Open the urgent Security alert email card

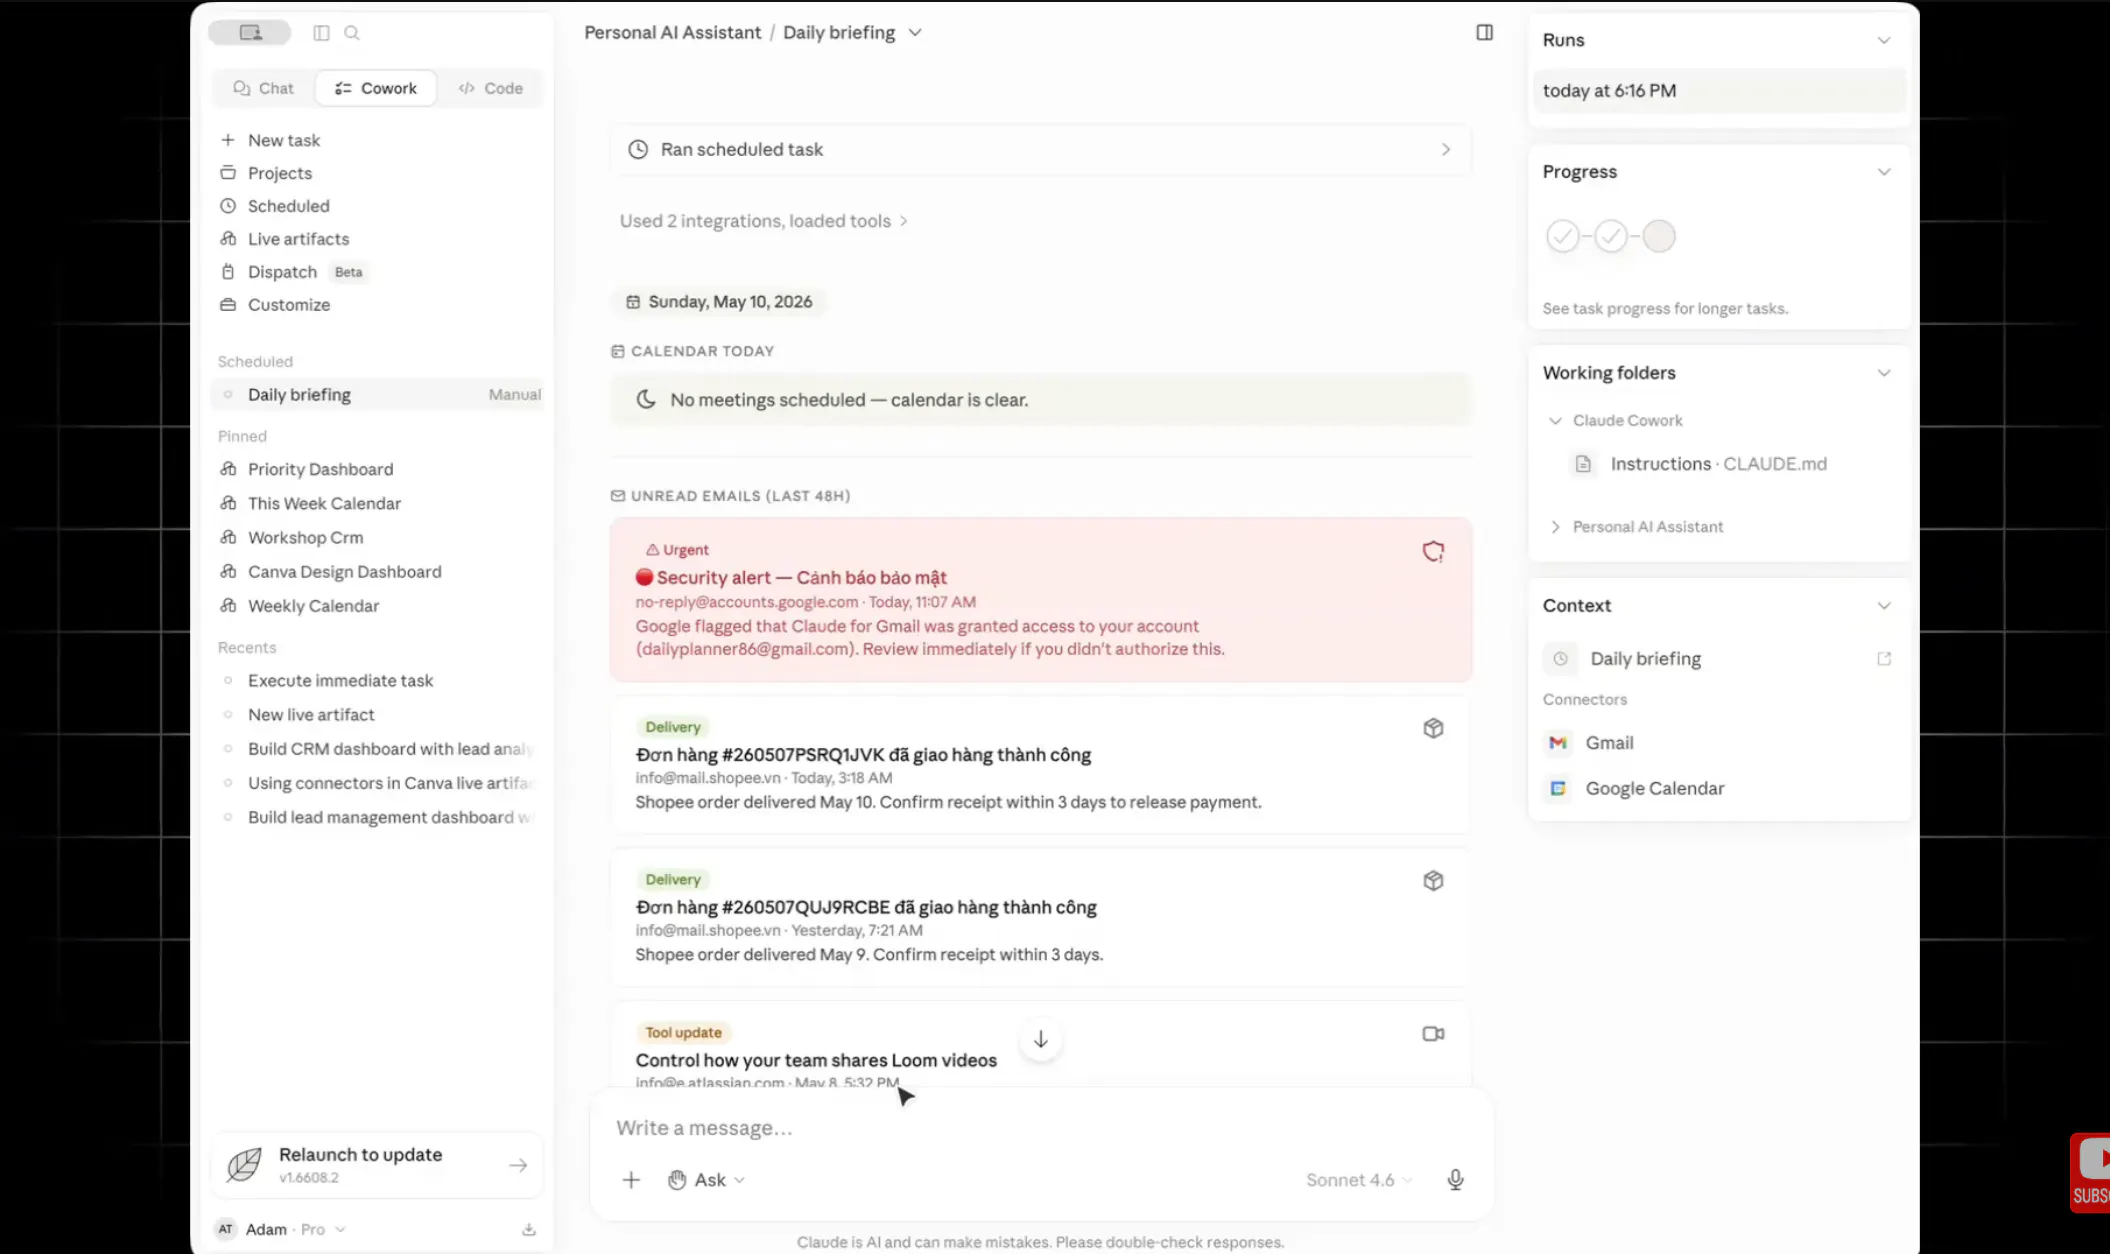coord(1040,600)
